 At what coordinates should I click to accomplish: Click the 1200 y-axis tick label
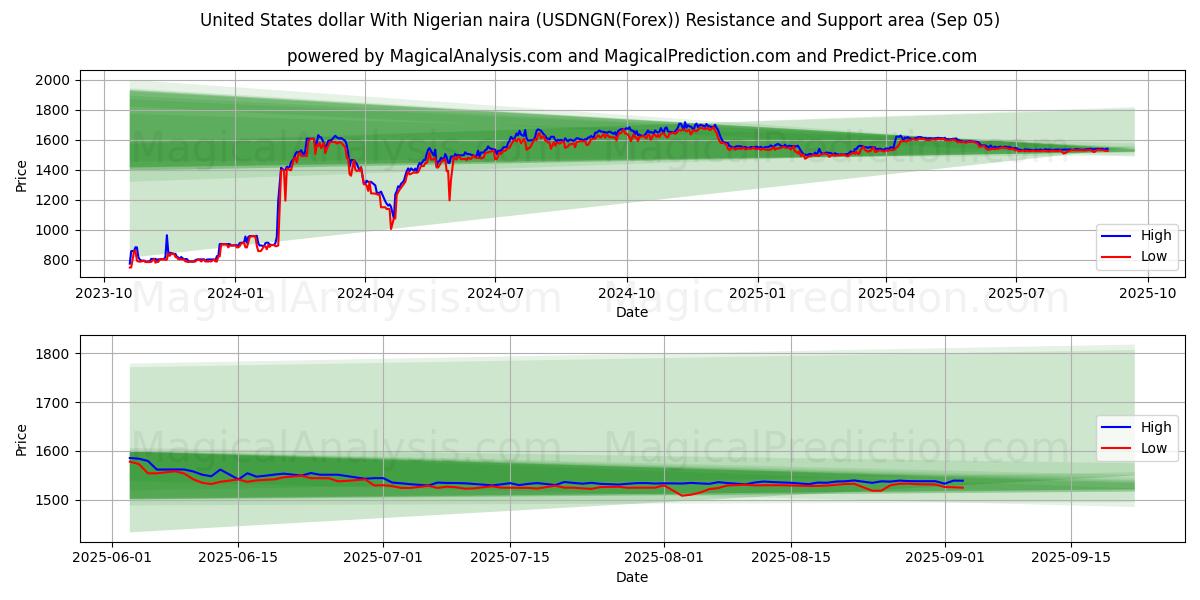click(52, 200)
